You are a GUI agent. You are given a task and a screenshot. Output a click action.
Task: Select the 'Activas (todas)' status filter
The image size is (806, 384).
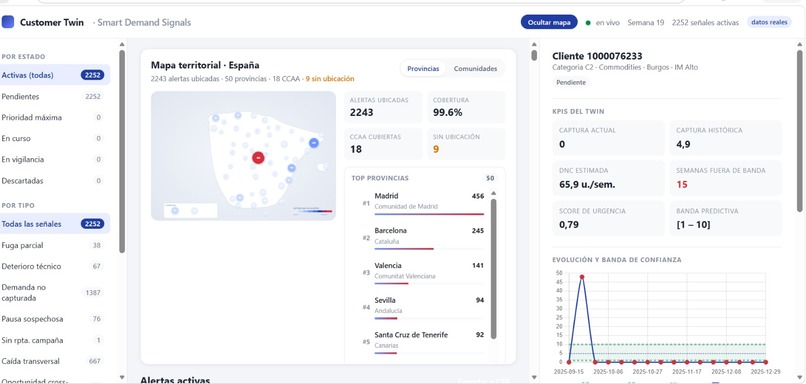(x=55, y=75)
